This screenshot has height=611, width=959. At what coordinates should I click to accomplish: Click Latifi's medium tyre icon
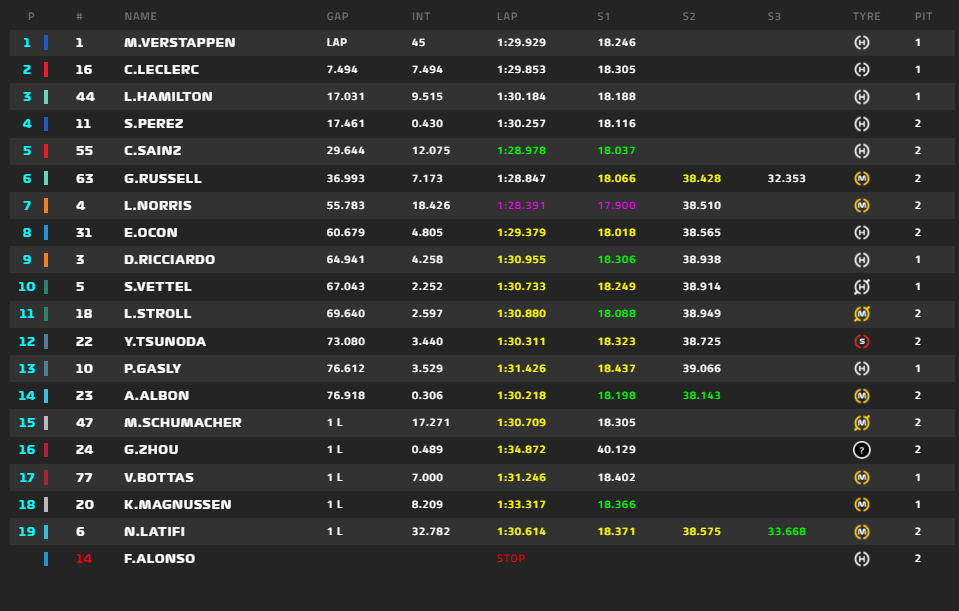tap(861, 532)
